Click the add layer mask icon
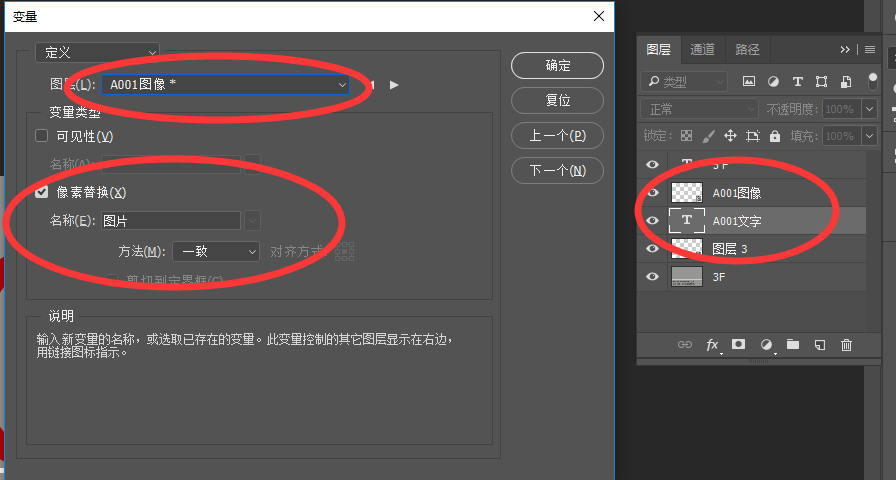Image resolution: width=896 pixels, height=480 pixels. [739, 344]
